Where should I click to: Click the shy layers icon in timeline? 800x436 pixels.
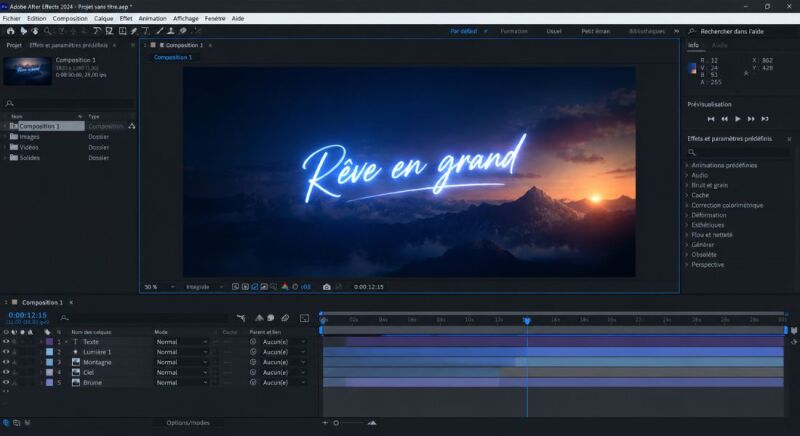(259, 318)
